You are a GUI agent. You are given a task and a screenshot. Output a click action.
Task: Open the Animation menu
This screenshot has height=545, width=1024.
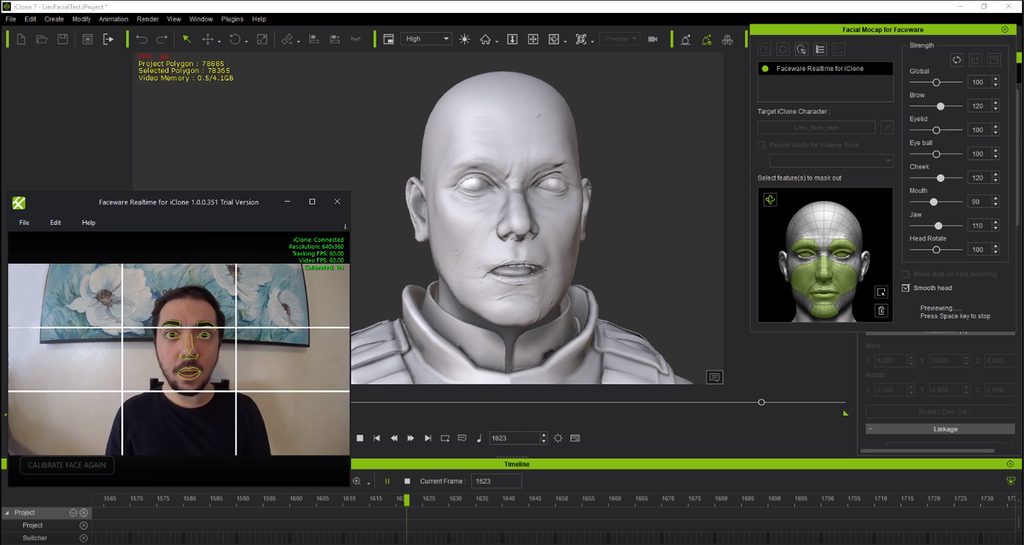[x=113, y=19]
